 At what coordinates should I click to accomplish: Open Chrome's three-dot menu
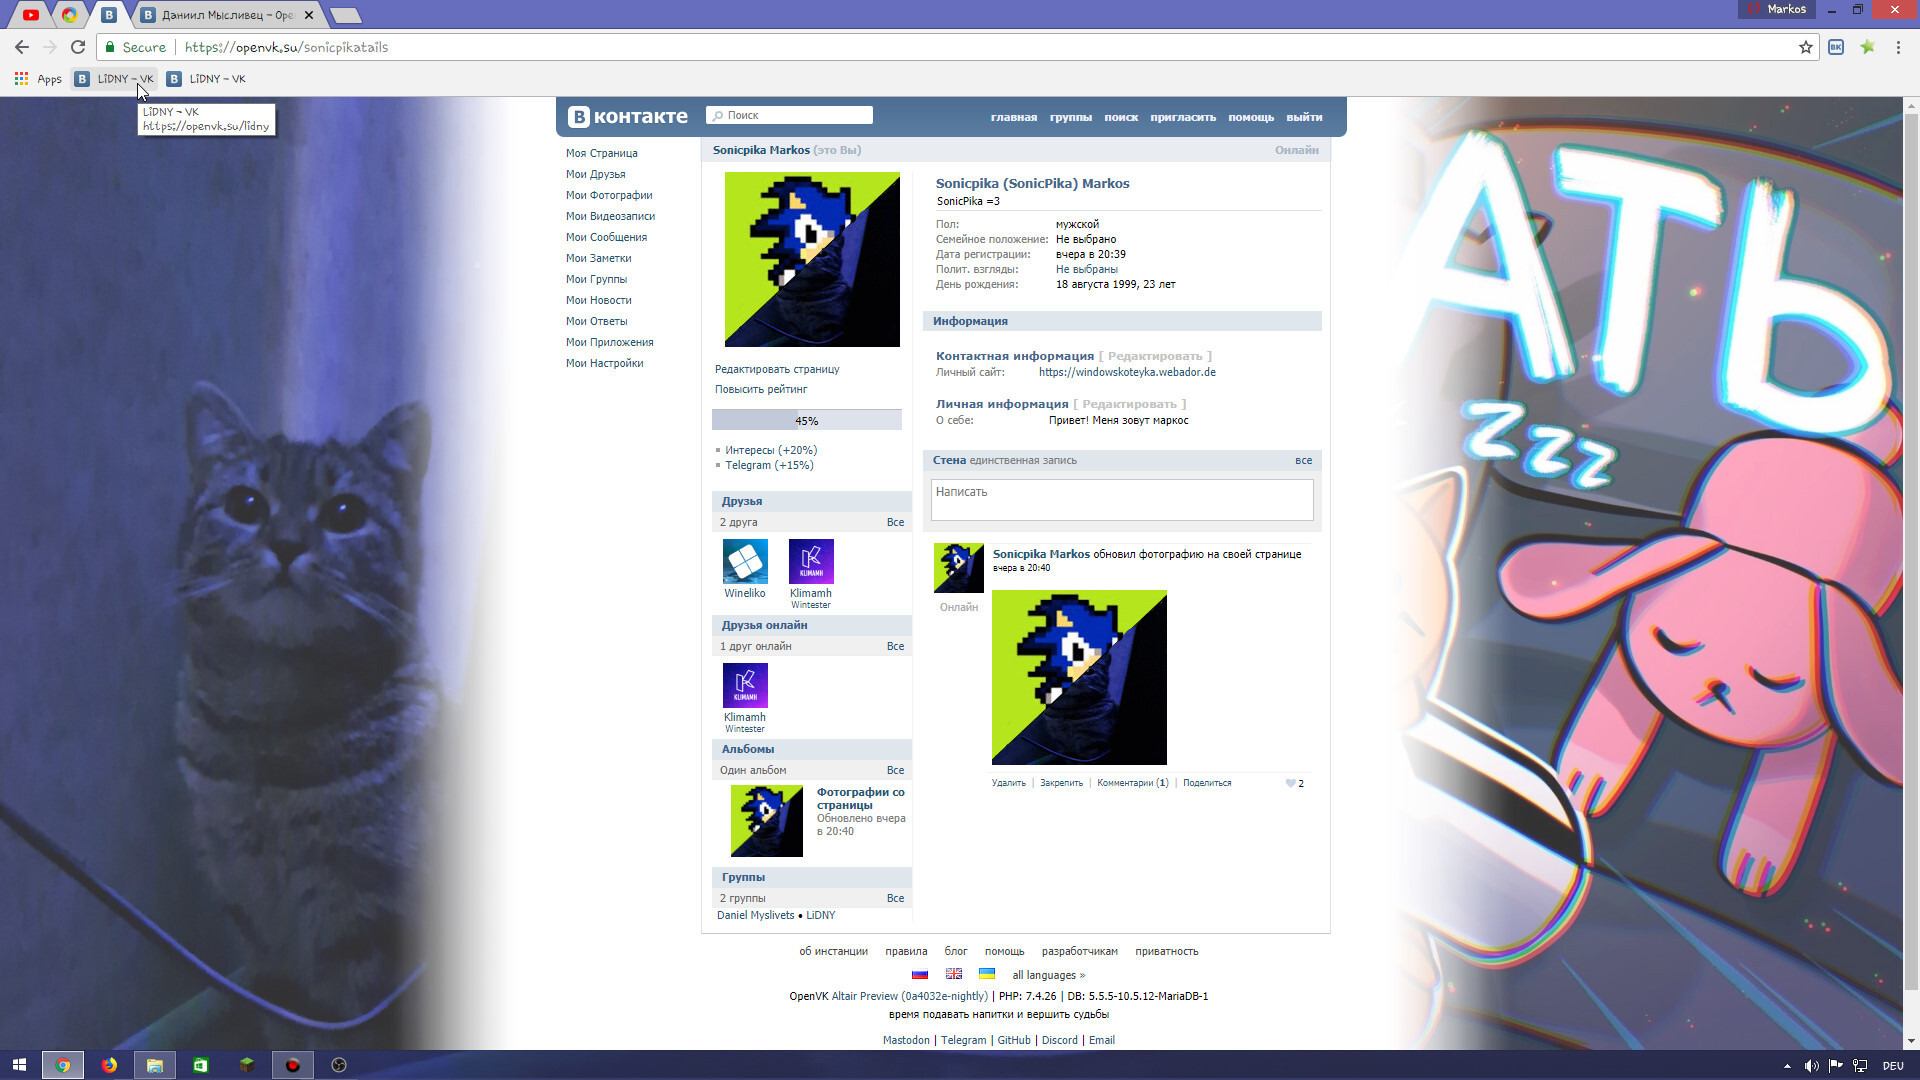tap(1897, 47)
